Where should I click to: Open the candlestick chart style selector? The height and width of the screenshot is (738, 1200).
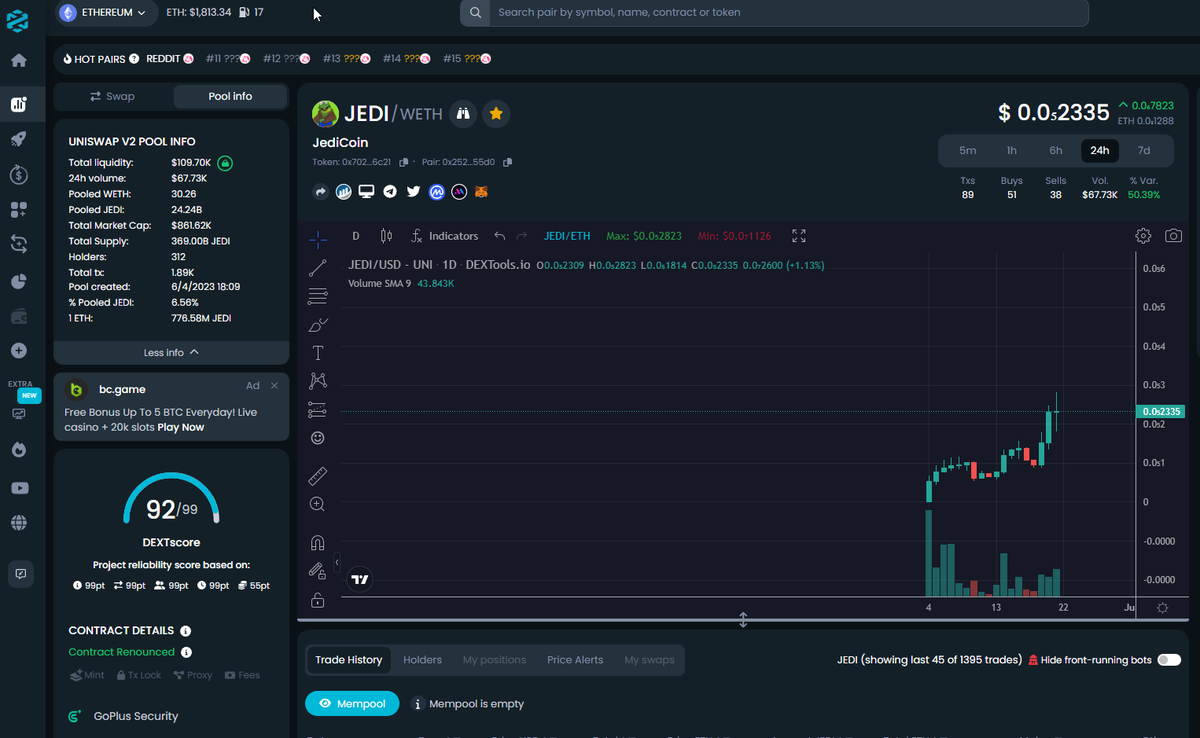386,236
